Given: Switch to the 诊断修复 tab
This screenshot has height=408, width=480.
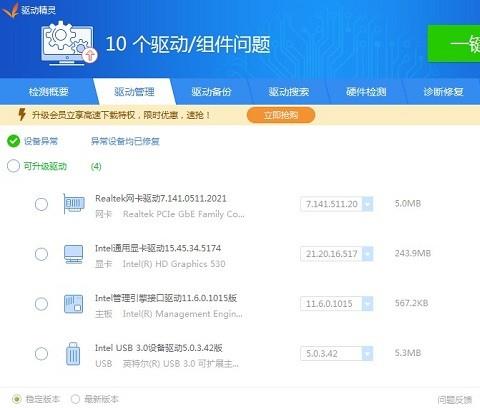Looking at the screenshot, I should (443, 92).
